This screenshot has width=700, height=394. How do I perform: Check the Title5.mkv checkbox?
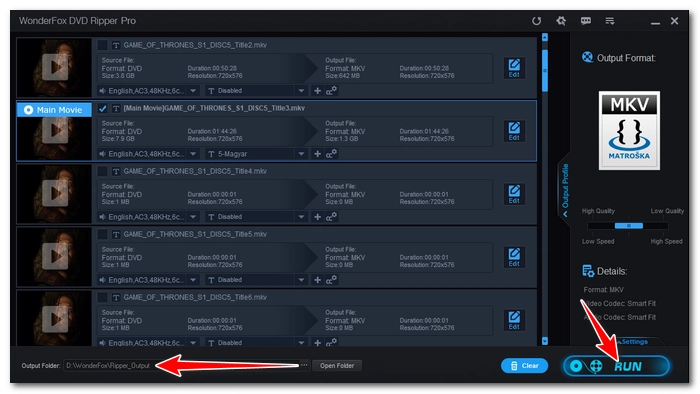click(102, 234)
